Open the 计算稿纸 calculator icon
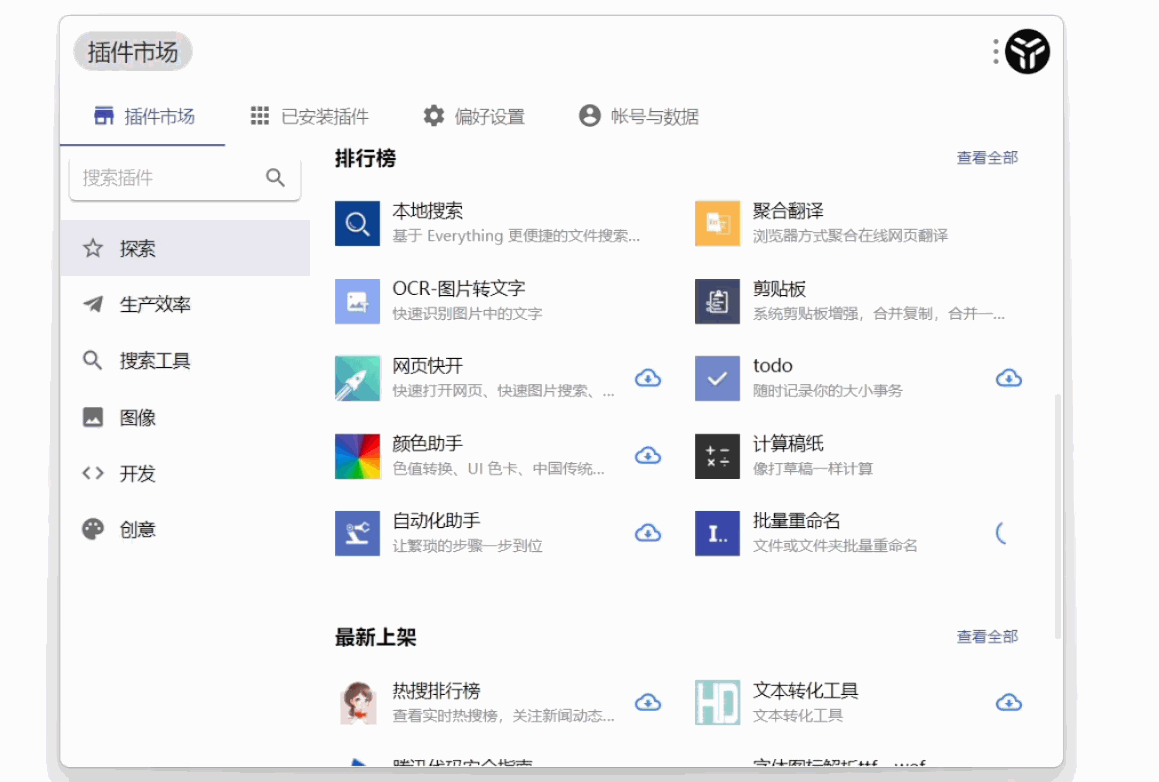 [716, 456]
